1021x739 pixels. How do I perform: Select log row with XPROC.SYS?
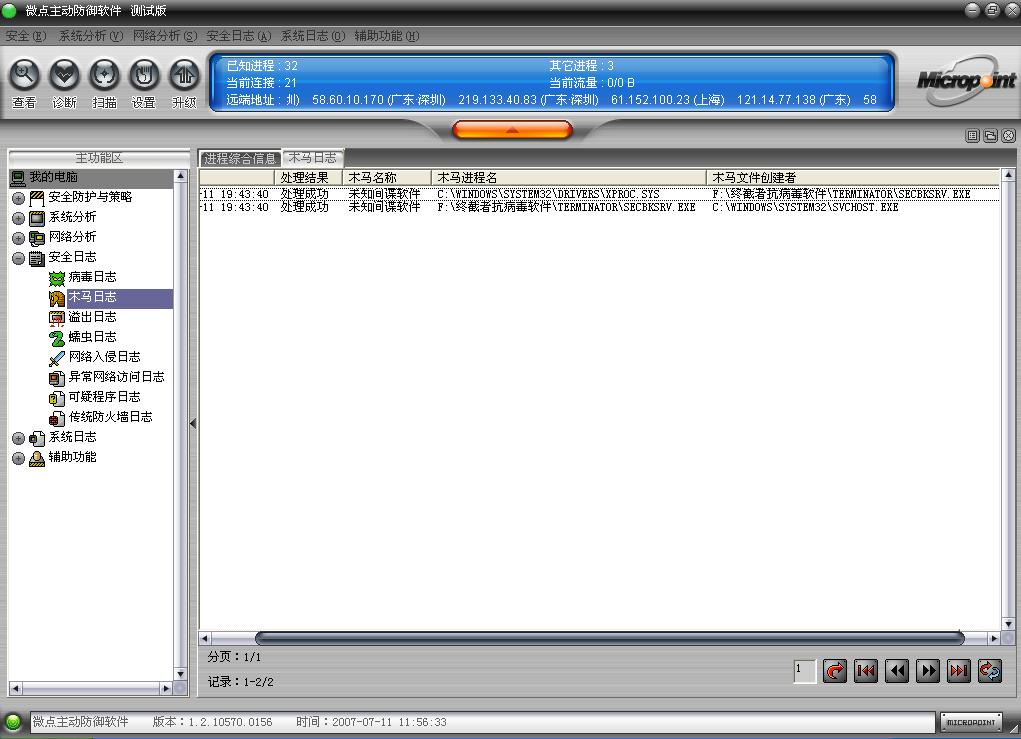(599, 194)
